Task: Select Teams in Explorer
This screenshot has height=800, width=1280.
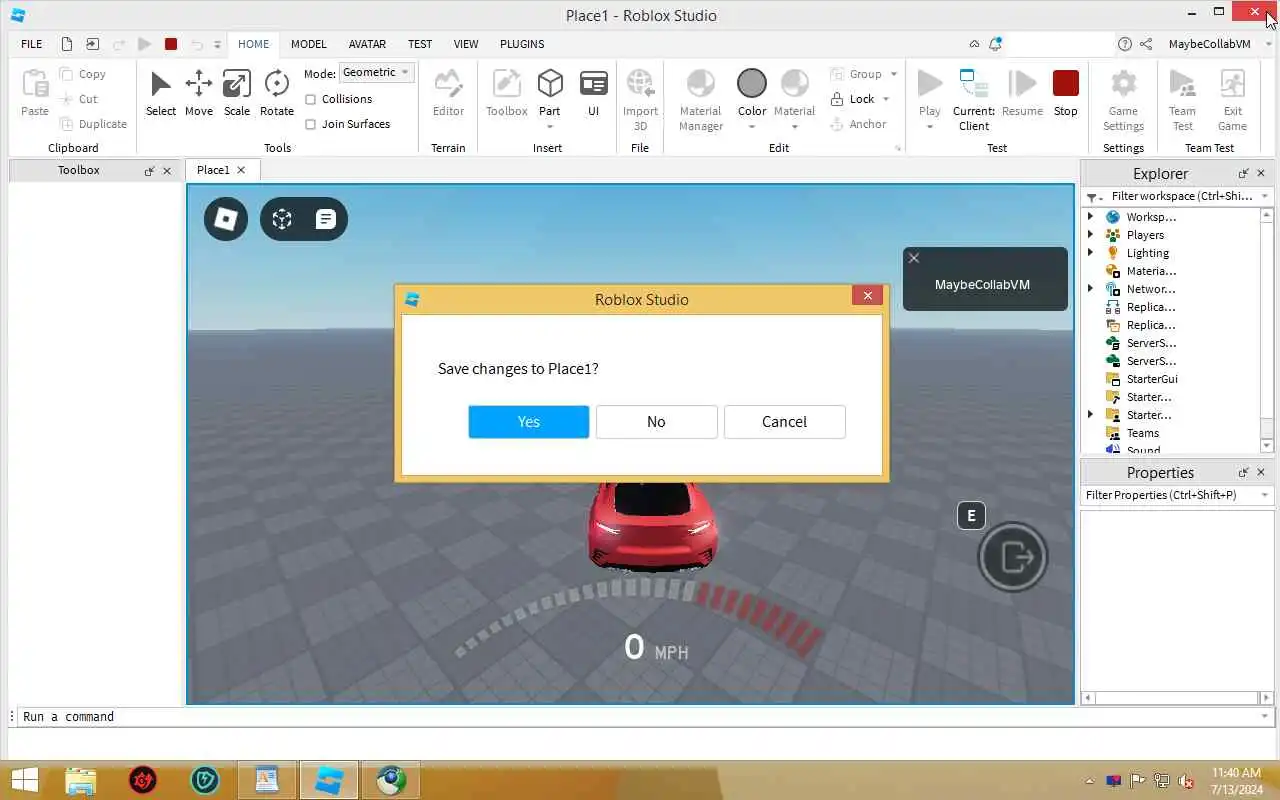Action: click(1142, 433)
